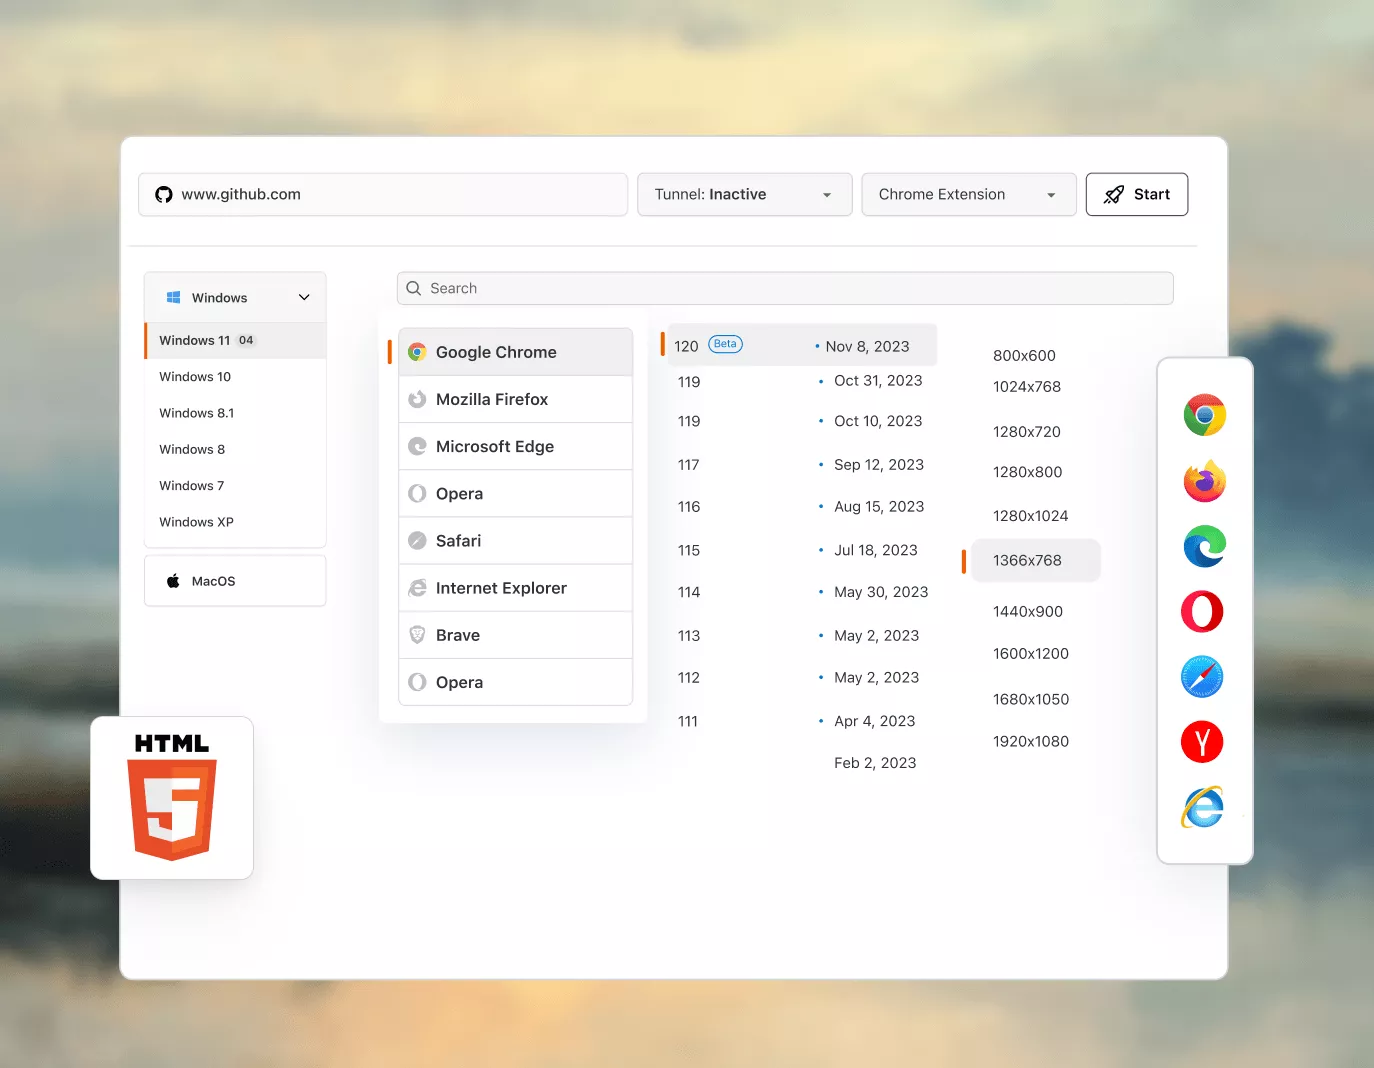Click the Safari compass icon in the strip
This screenshot has width=1374, height=1068.
click(x=1202, y=677)
